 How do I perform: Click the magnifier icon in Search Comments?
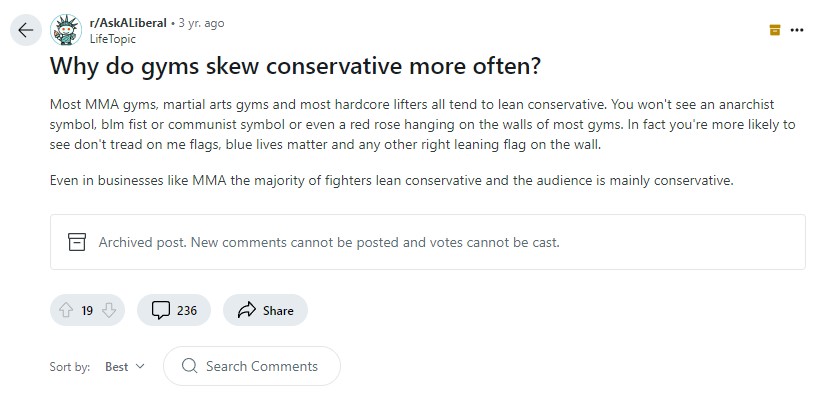[189, 366]
